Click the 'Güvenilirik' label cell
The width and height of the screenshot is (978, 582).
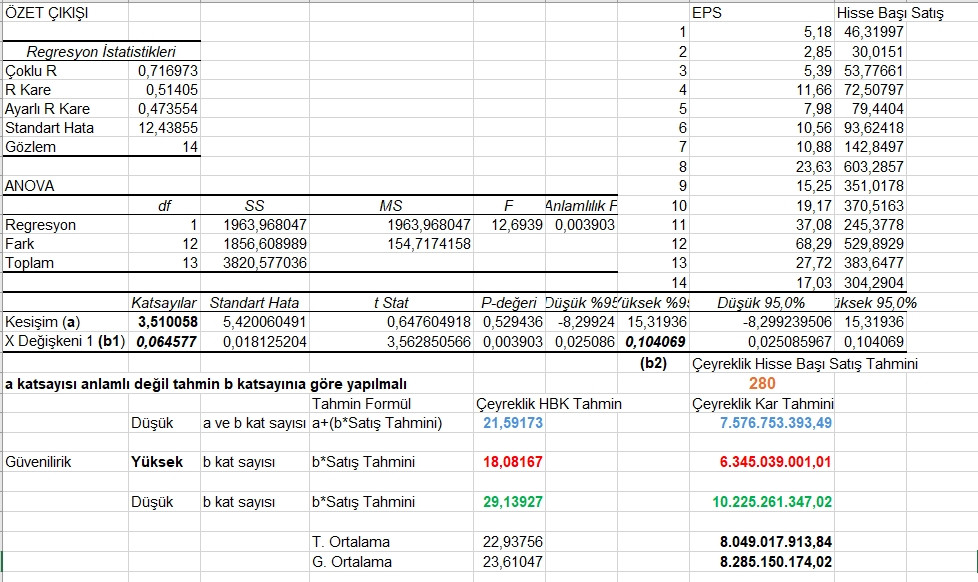coord(38,462)
